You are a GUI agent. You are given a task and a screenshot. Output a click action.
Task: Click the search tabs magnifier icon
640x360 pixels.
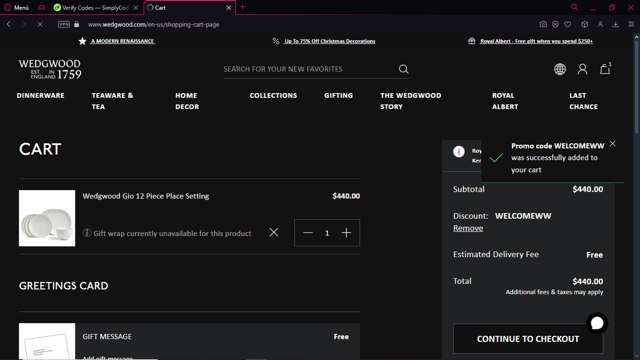pyautogui.click(x=574, y=7)
